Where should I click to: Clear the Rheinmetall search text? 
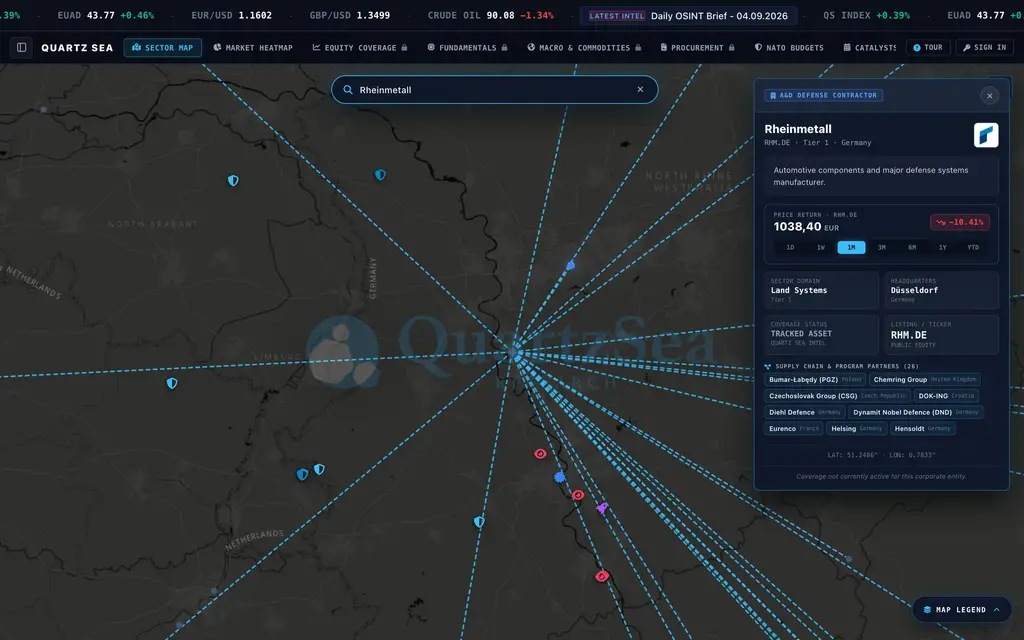click(640, 89)
